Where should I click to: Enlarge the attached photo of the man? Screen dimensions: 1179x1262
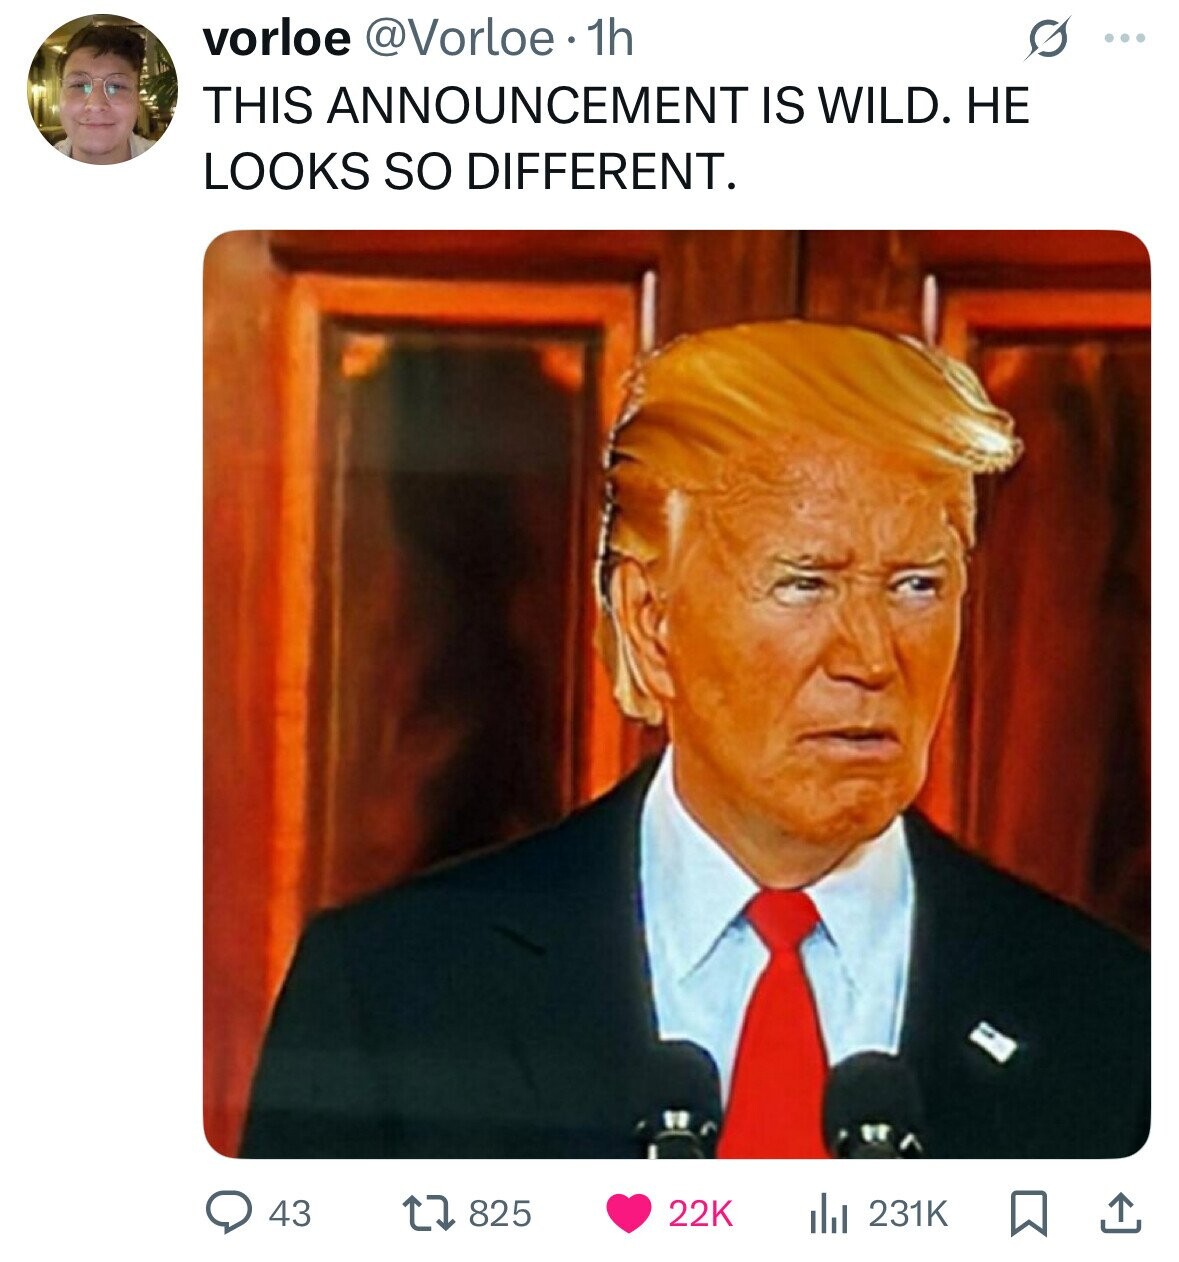pyautogui.click(x=676, y=694)
